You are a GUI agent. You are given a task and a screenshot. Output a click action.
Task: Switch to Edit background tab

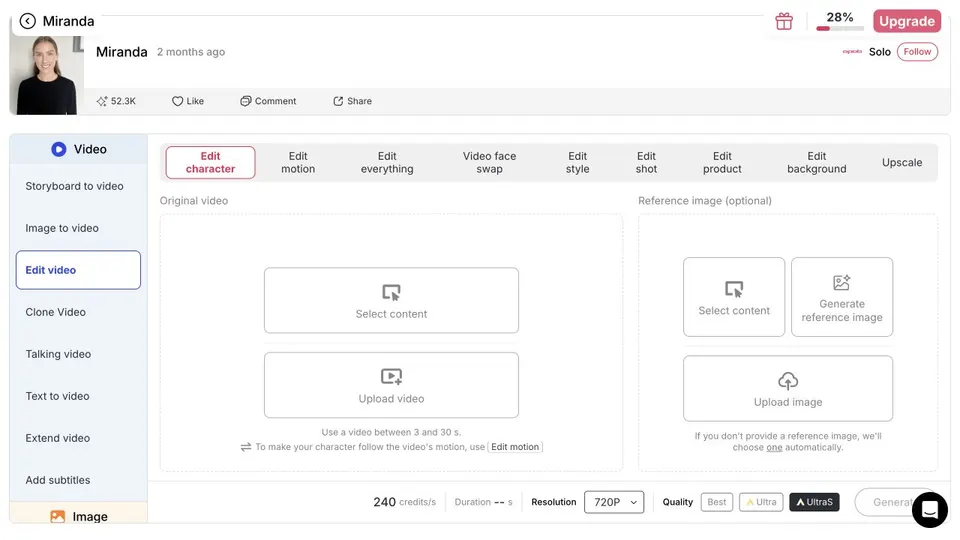pyautogui.click(x=817, y=162)
